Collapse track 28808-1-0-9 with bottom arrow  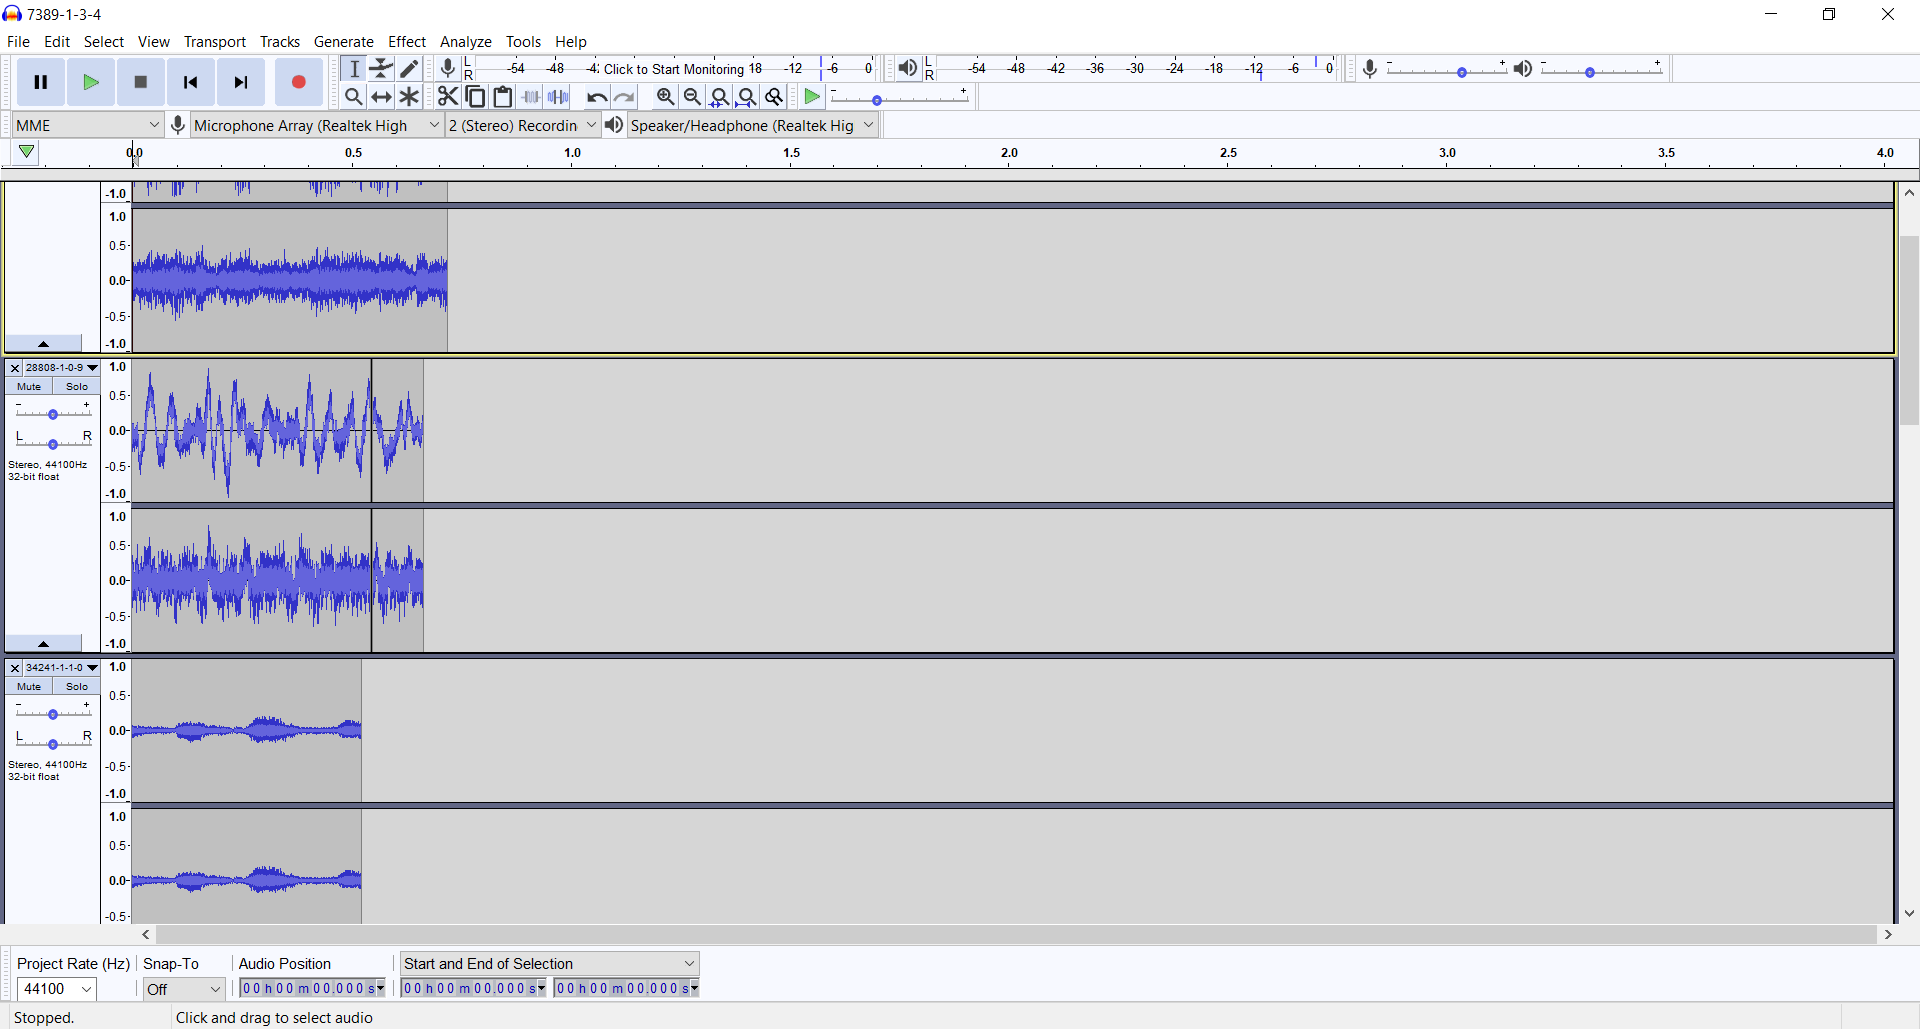point(43,644)
